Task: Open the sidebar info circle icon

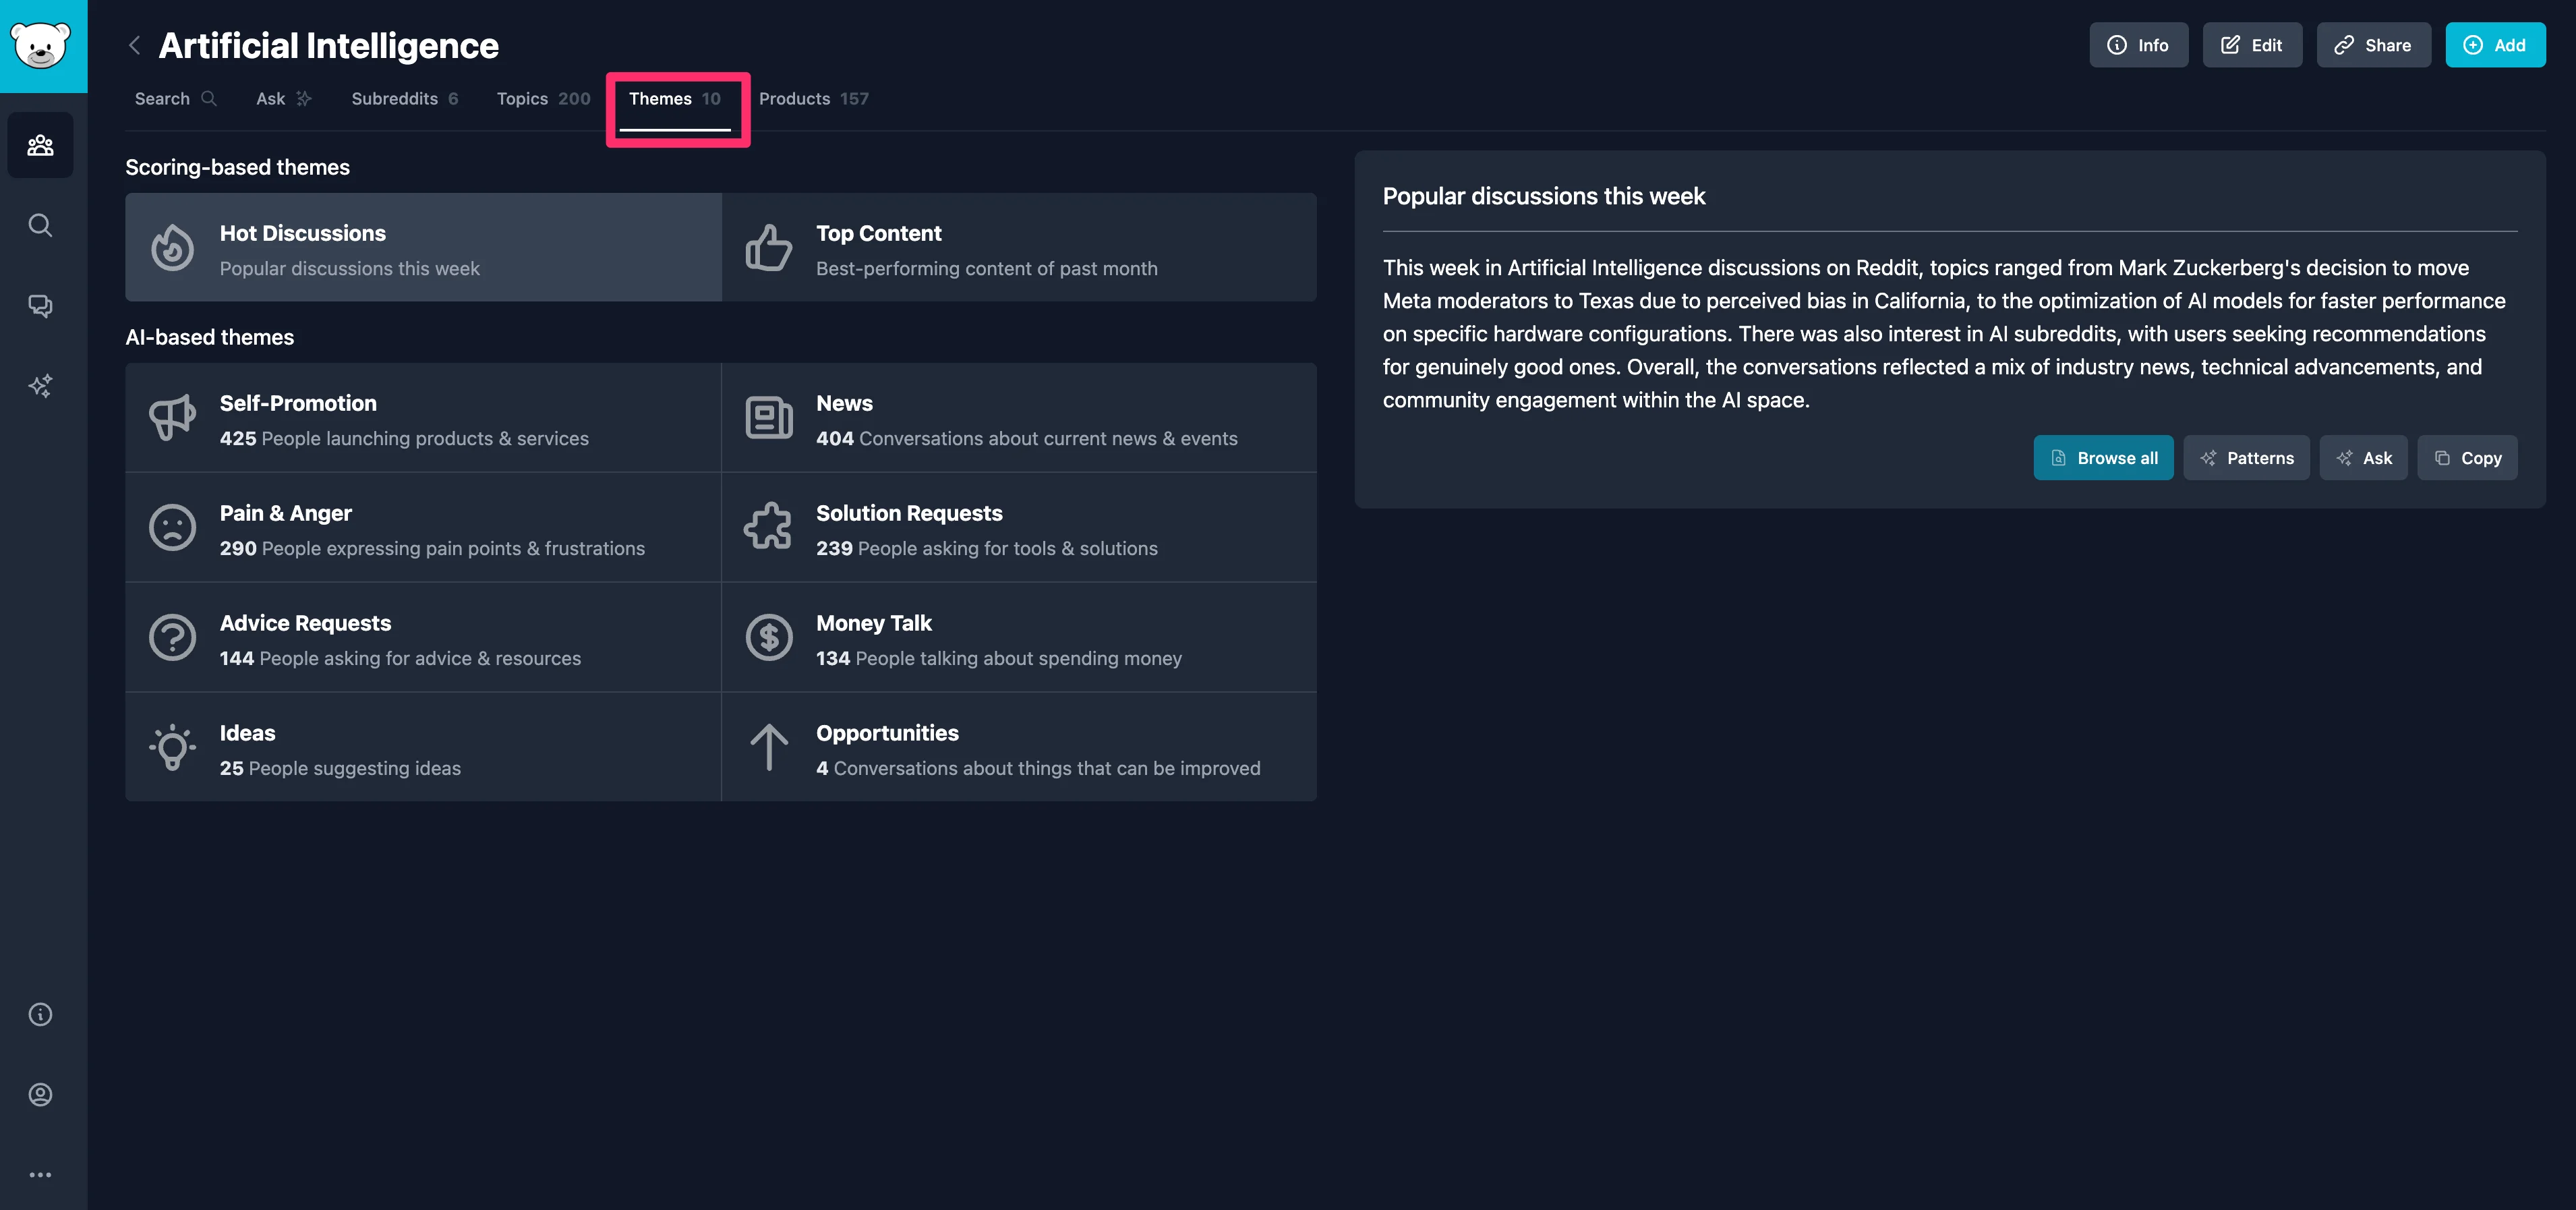Action: (41, 1014)
